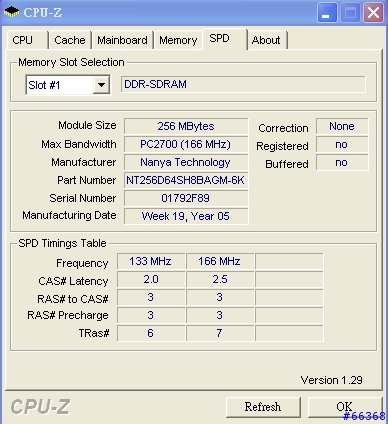The image size is (388, 424).
Task: Click the 133 MHz frequency cell
Action: [x=151, y=261]
